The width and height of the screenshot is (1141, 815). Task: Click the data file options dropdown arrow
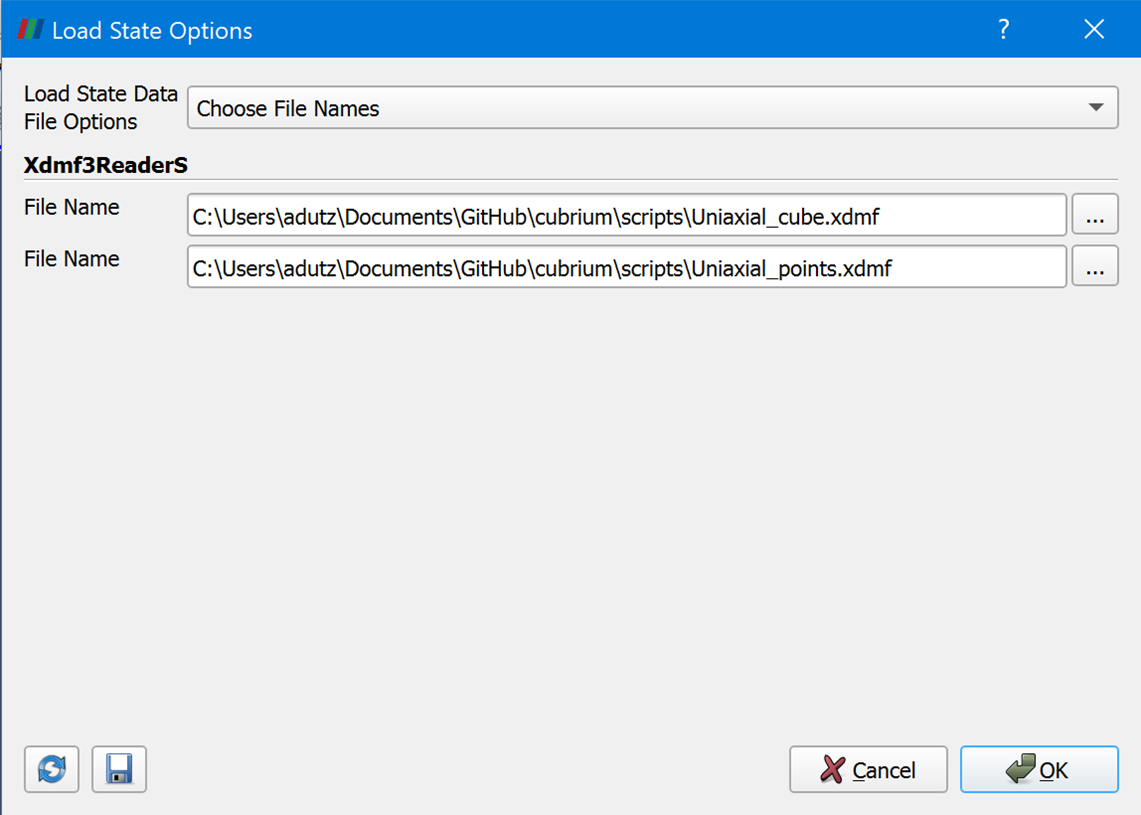(1096, 108)
